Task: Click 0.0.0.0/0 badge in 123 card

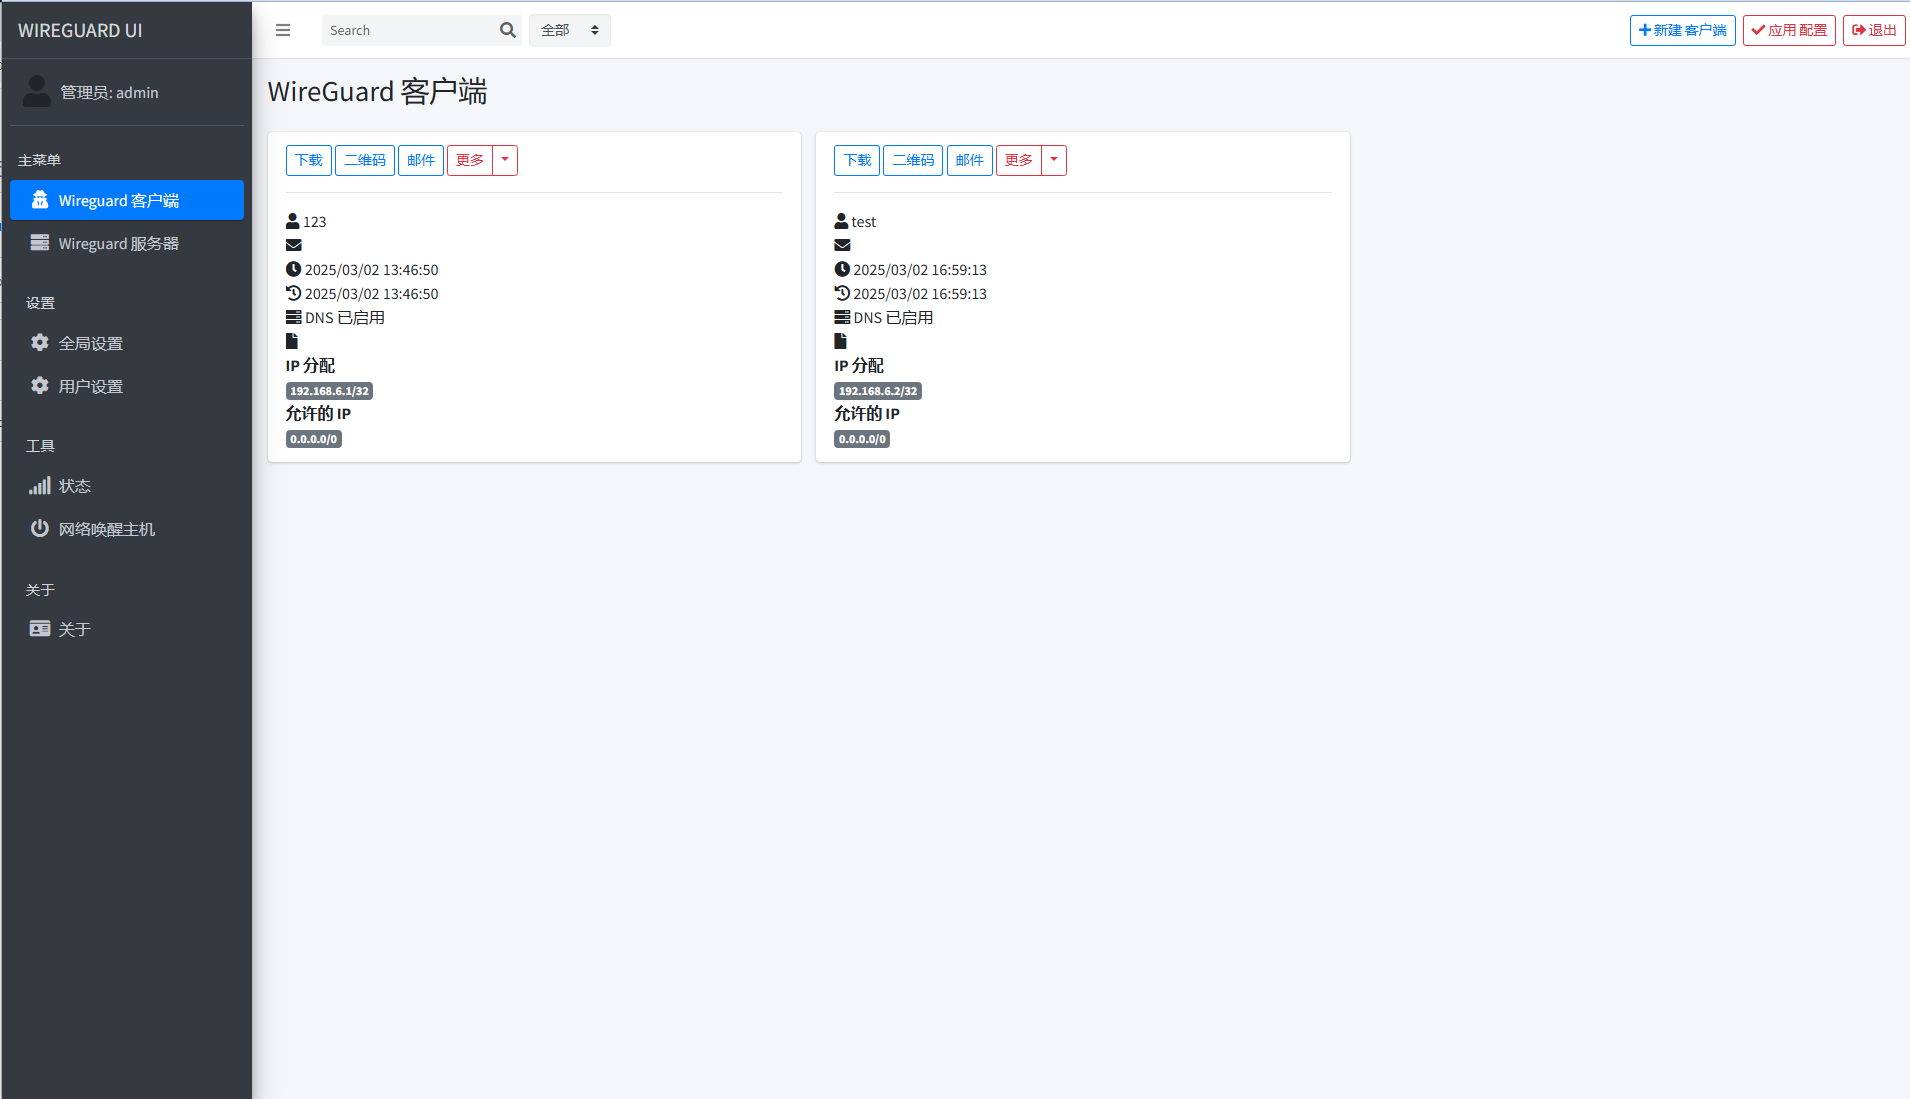Action: click(x=314, y=439)
